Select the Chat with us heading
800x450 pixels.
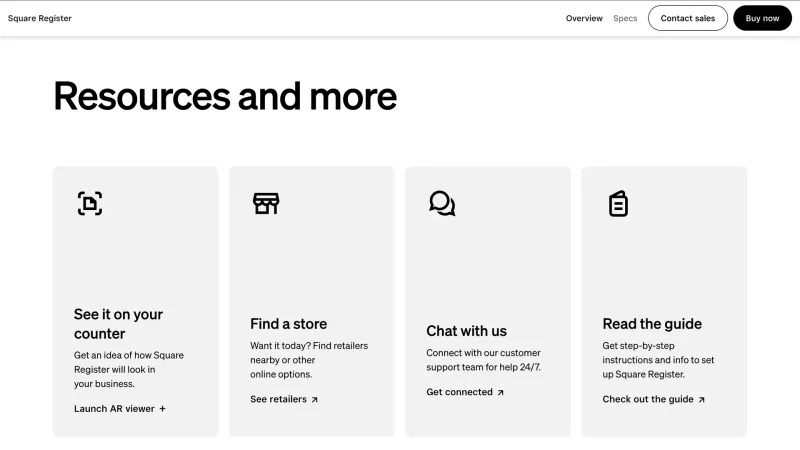point(466,331)
